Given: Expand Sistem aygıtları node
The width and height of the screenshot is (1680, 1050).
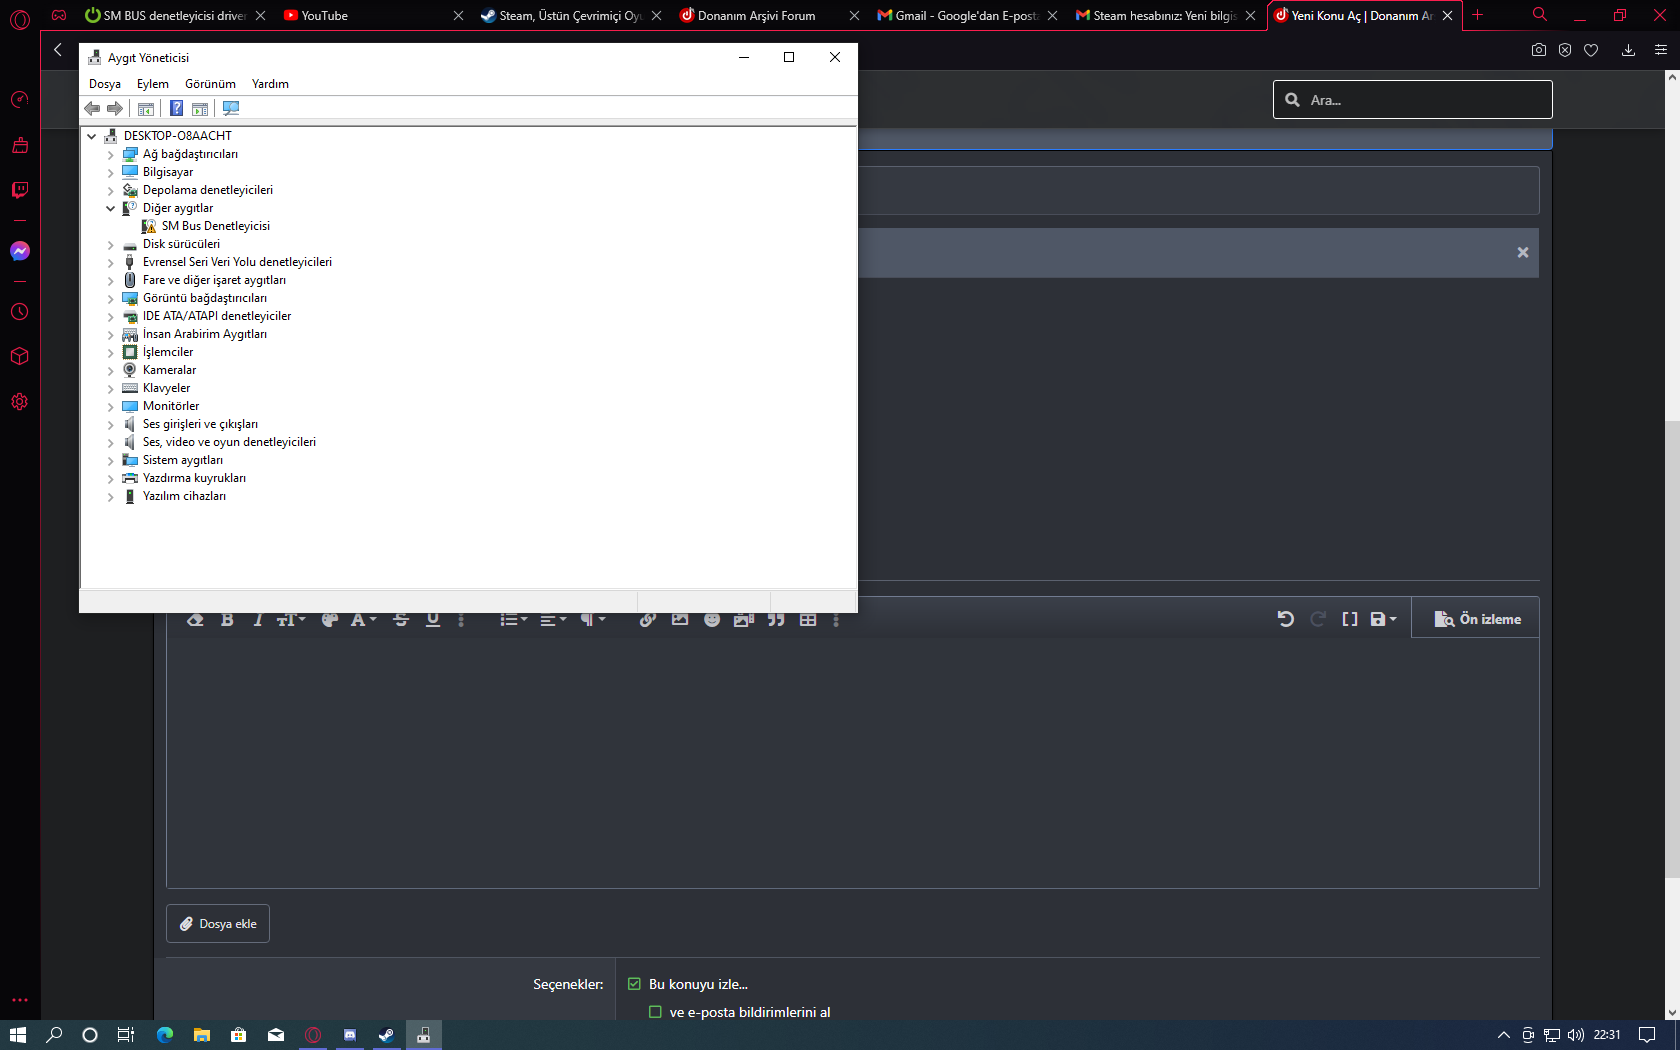Looking at the screenshot, I should [x=110, y=461].
